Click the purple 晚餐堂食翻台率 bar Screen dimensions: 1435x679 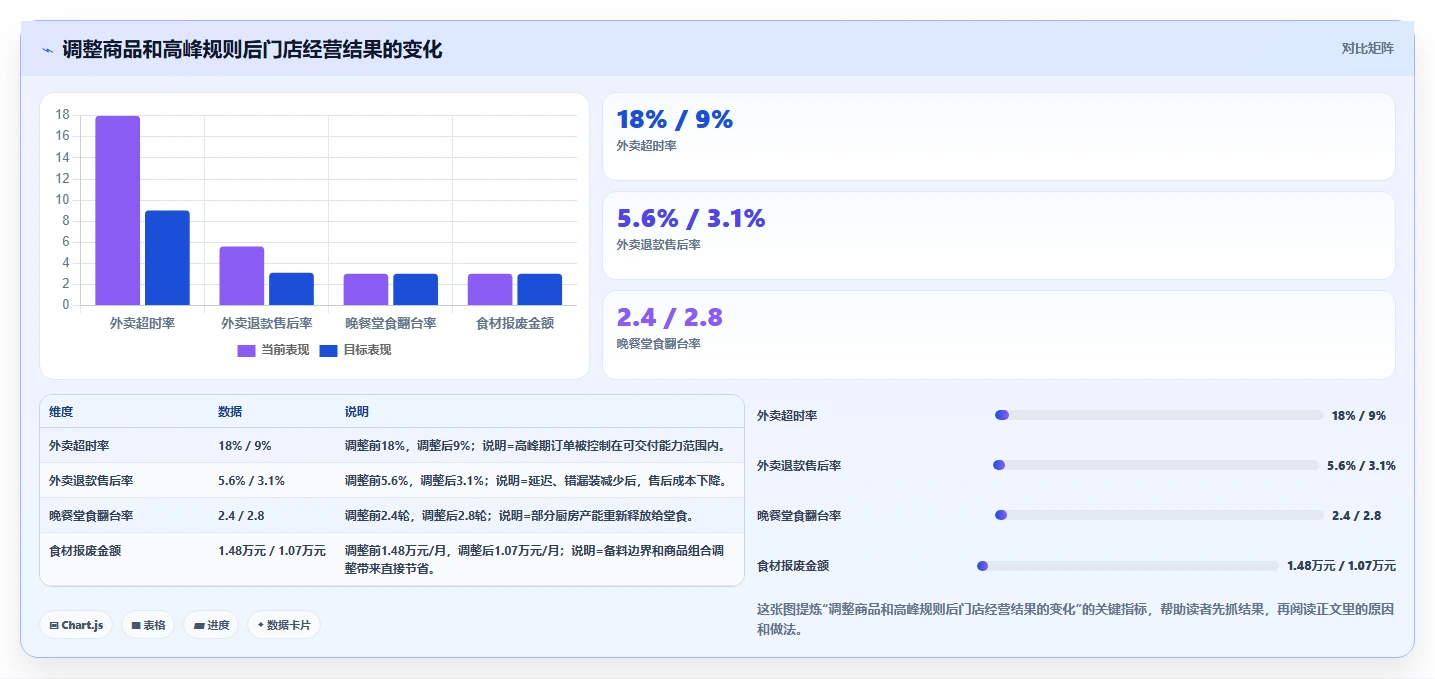(366, 289)
